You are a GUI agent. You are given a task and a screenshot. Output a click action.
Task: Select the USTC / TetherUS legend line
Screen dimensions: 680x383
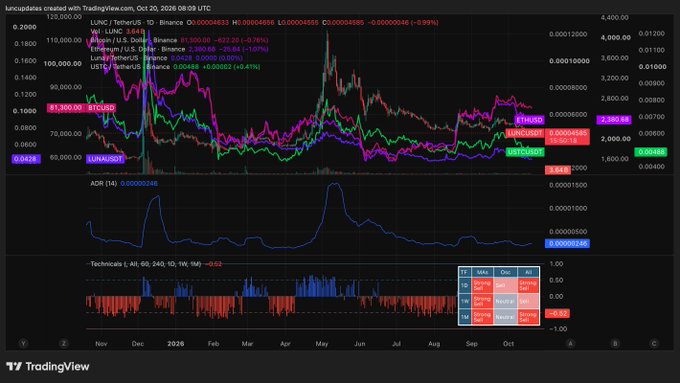(x=175, y=67)
